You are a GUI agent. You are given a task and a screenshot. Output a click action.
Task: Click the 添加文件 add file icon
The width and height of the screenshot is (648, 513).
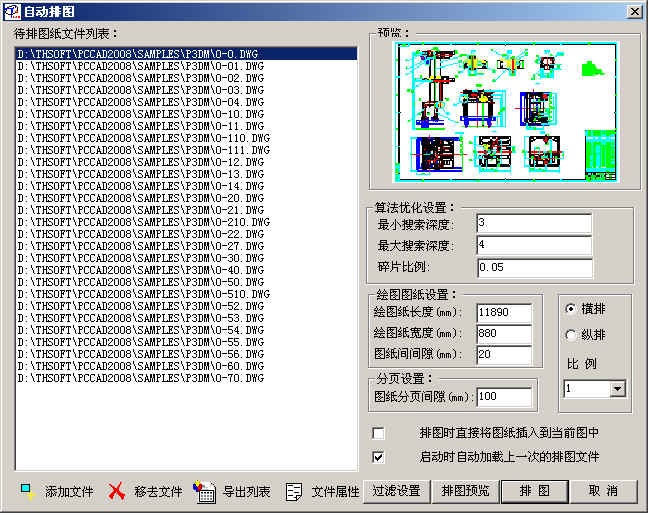coord(27,491)
